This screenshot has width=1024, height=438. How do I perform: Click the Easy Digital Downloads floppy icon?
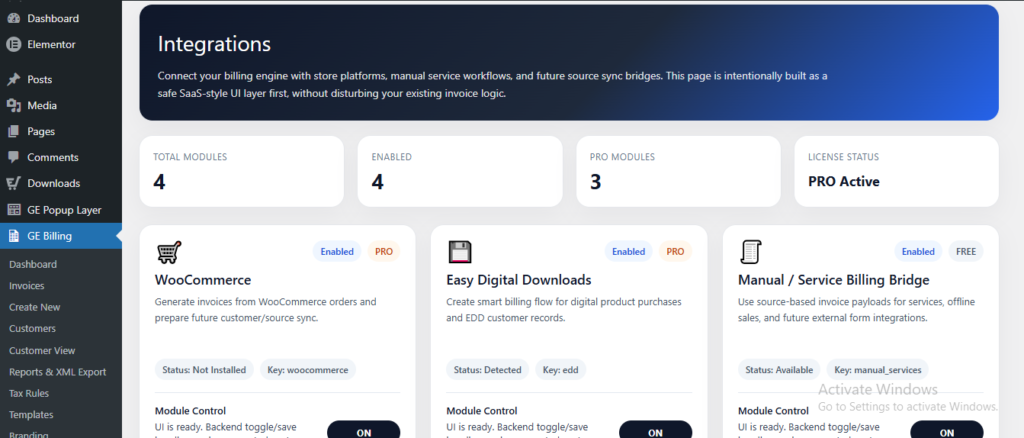click(460, 251)
